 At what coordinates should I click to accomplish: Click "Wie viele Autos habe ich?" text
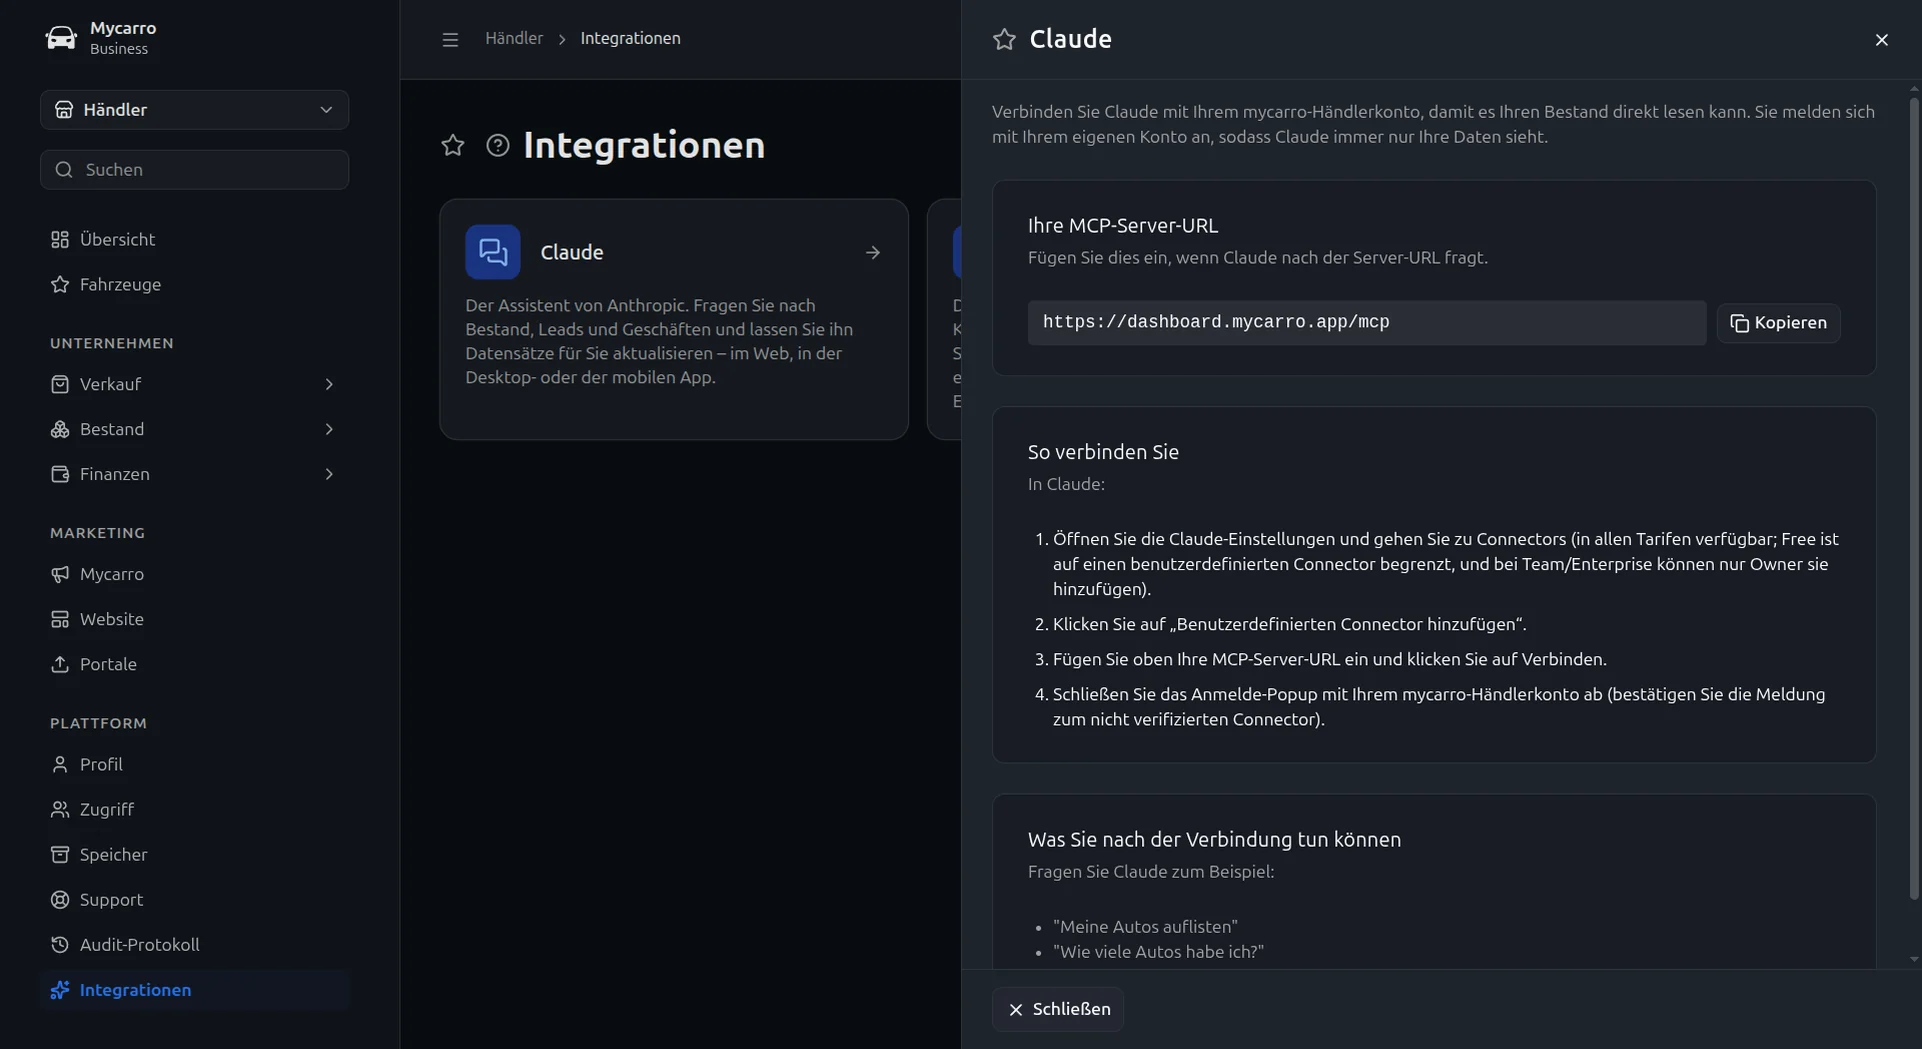point(1158,952)
